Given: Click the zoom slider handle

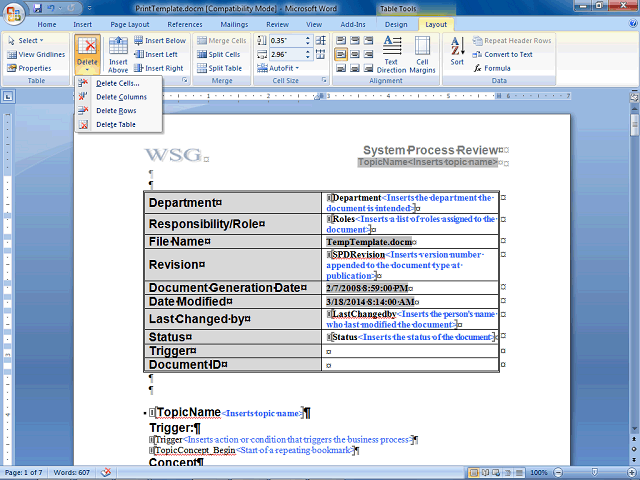Looking at the screenshot, I should (x=595, y=472).
